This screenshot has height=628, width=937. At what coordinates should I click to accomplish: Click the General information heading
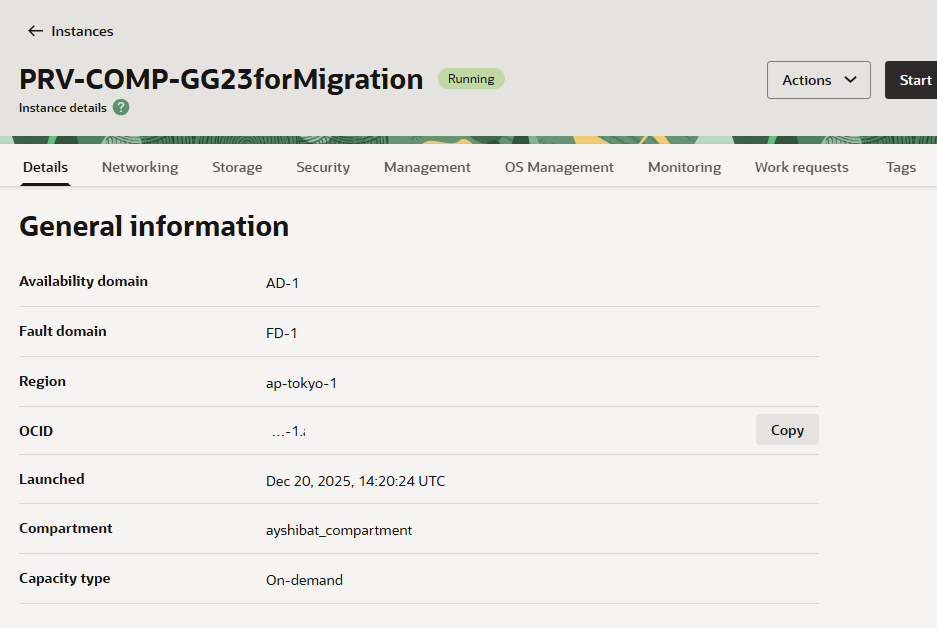point(154,226)
